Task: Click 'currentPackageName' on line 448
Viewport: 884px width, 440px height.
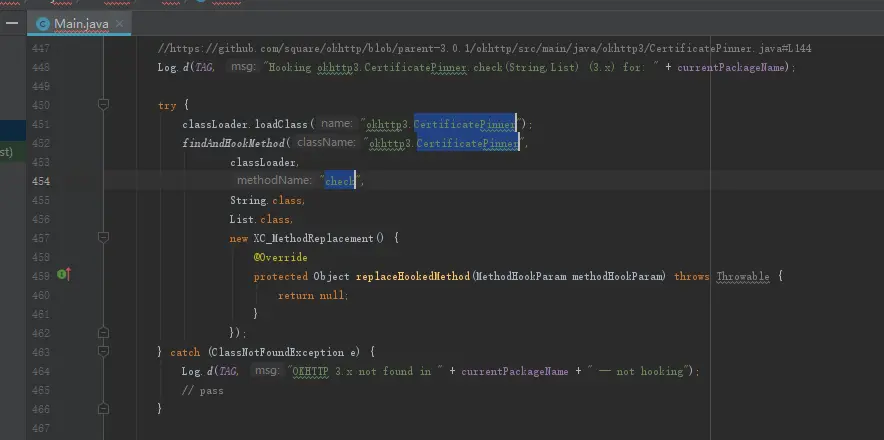Action: pyautogui.click(x=731, y=67)
